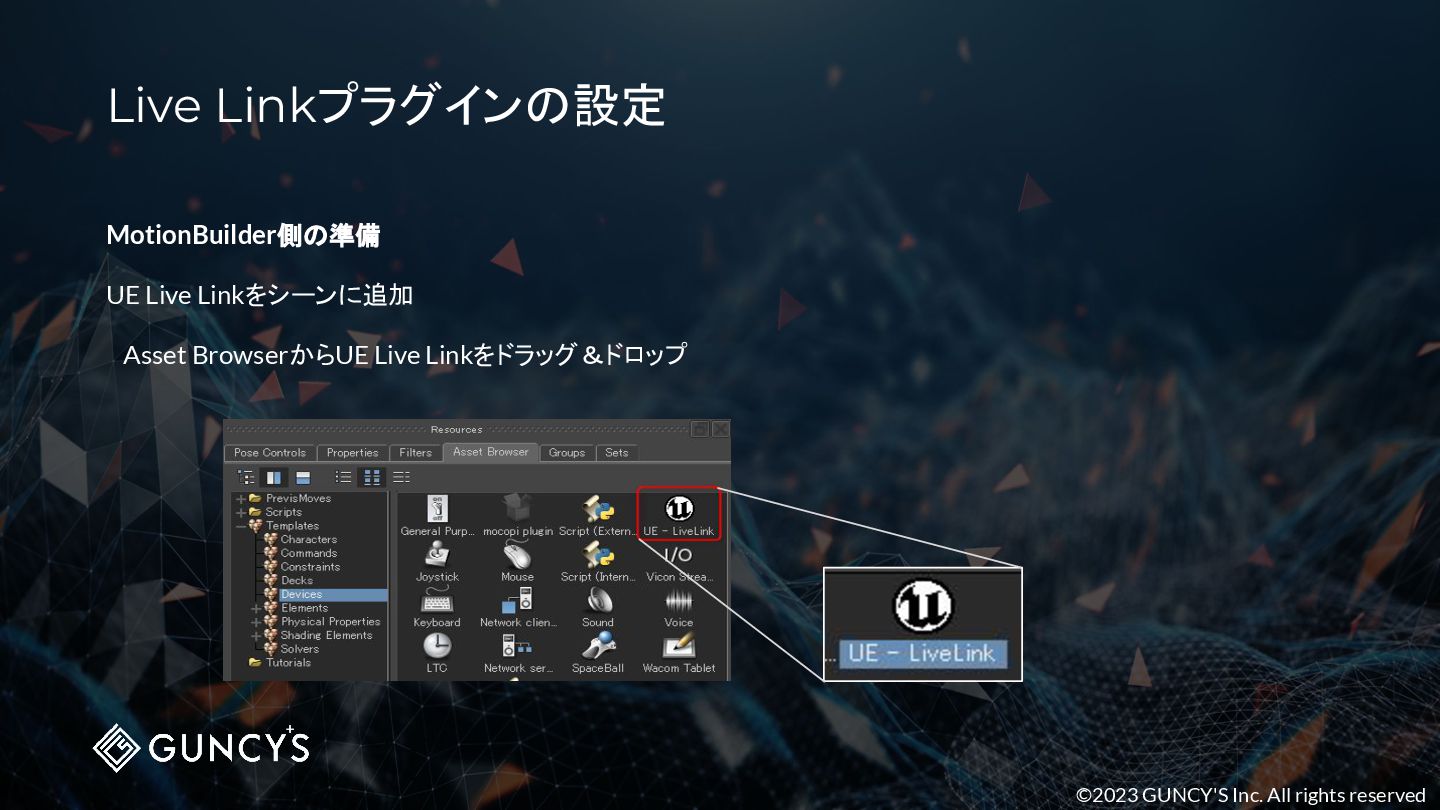Switch asset view to details mode

(x=401, y=478)
